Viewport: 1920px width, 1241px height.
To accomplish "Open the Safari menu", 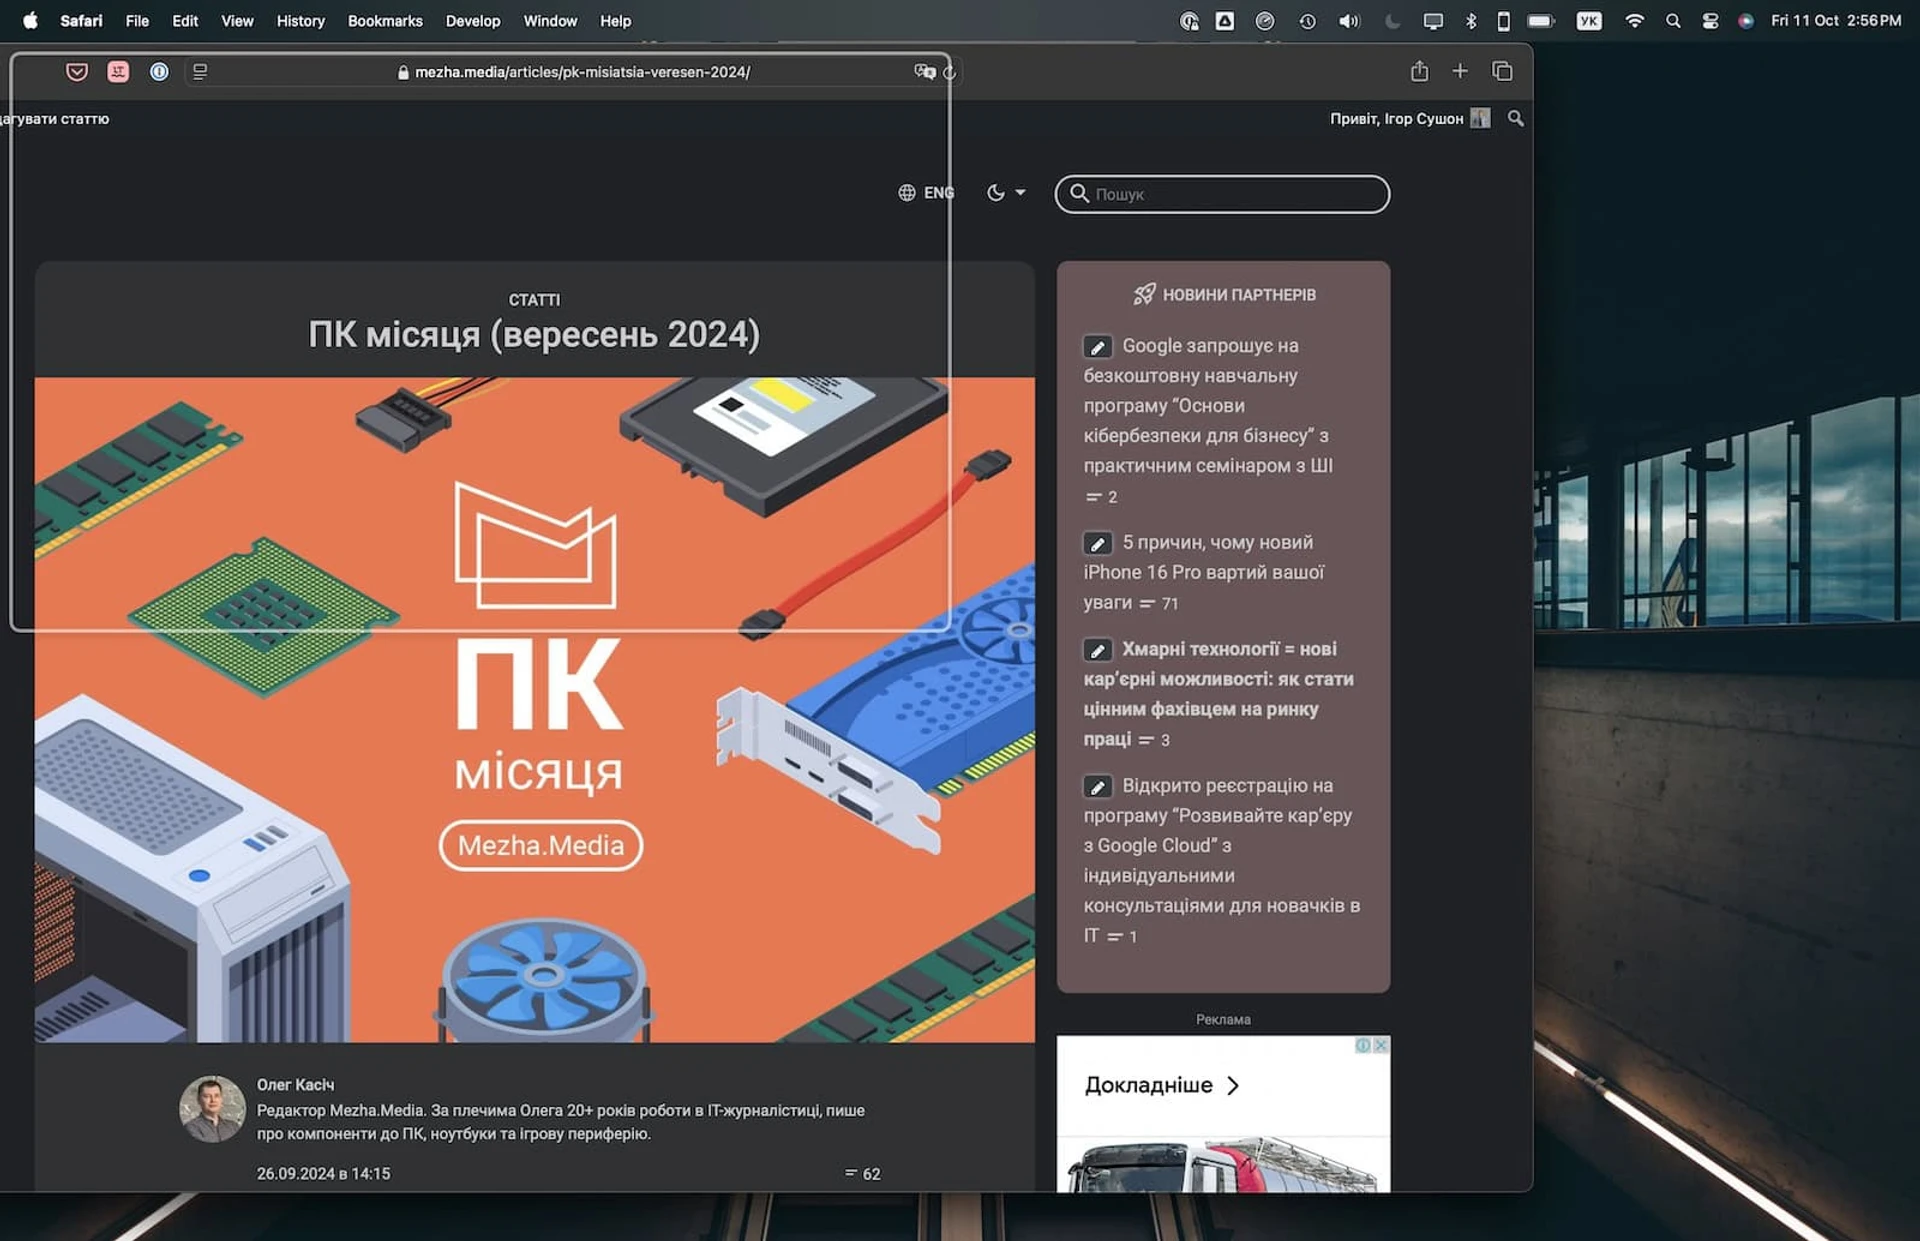I will coord(81,20).
